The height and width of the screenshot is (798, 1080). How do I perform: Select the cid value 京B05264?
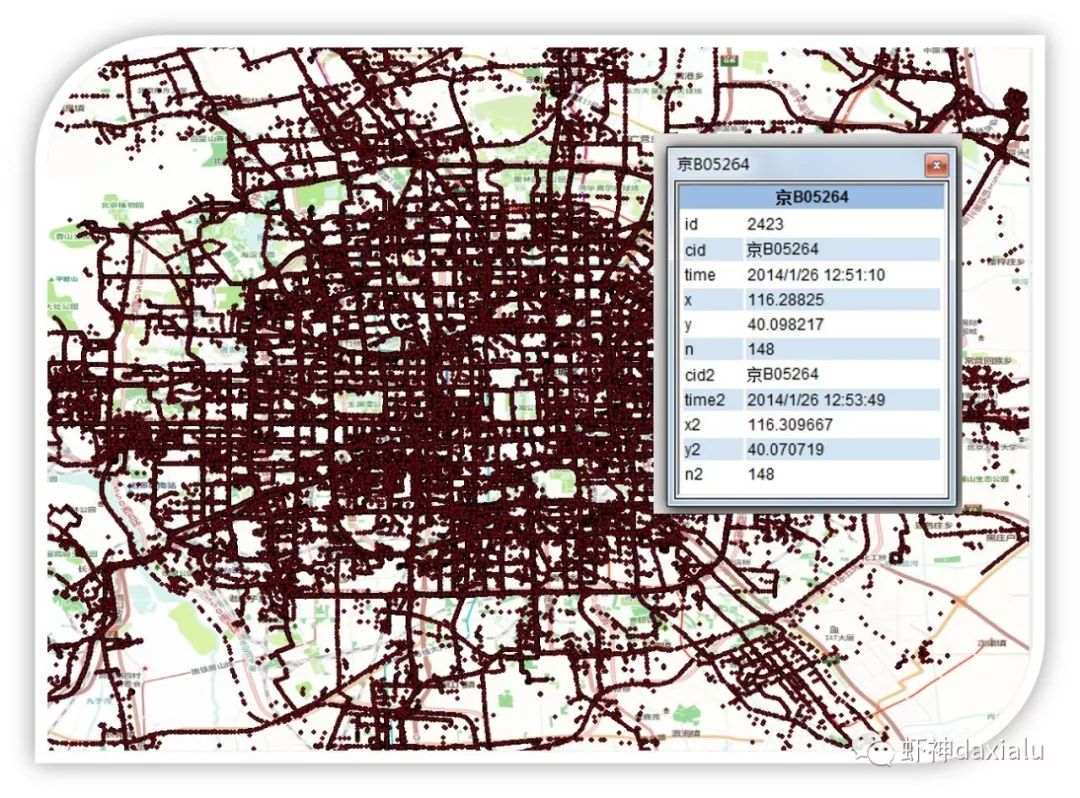[782, 249]
